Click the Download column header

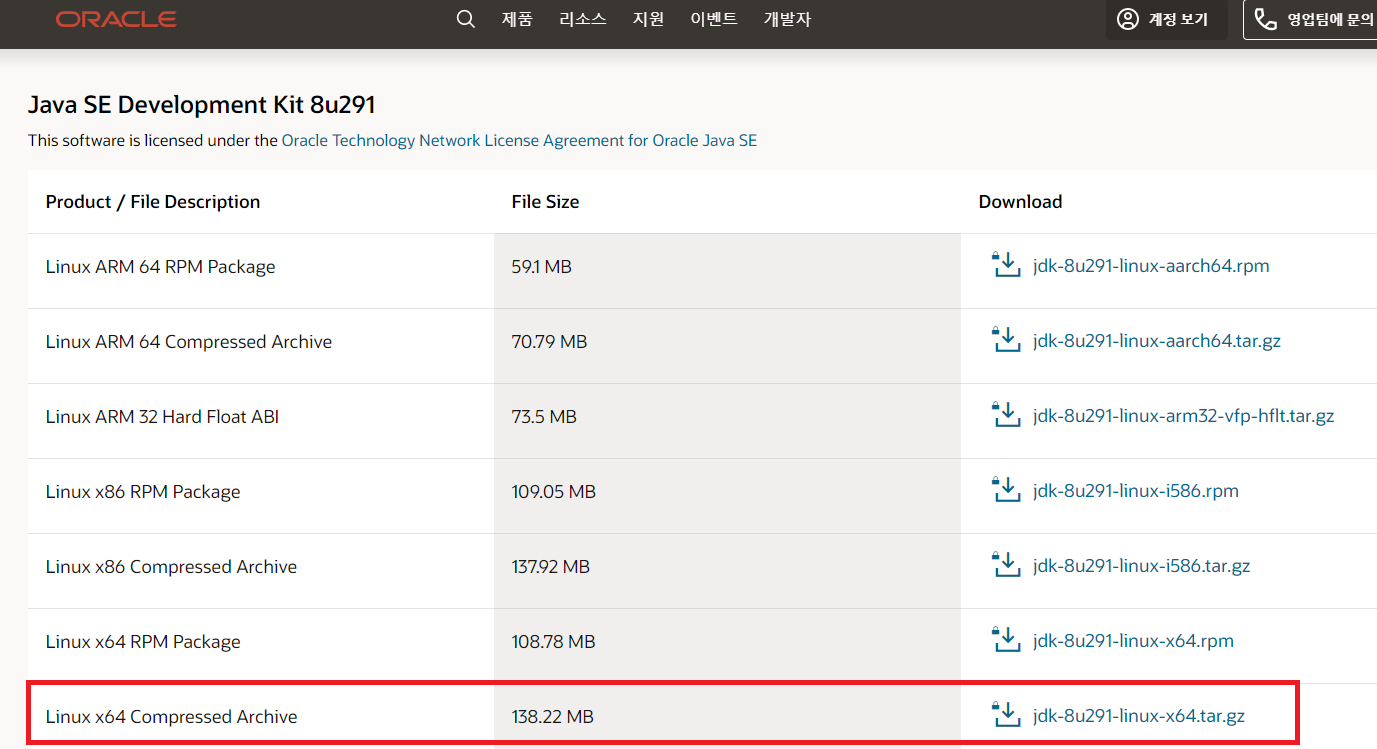1020,202
